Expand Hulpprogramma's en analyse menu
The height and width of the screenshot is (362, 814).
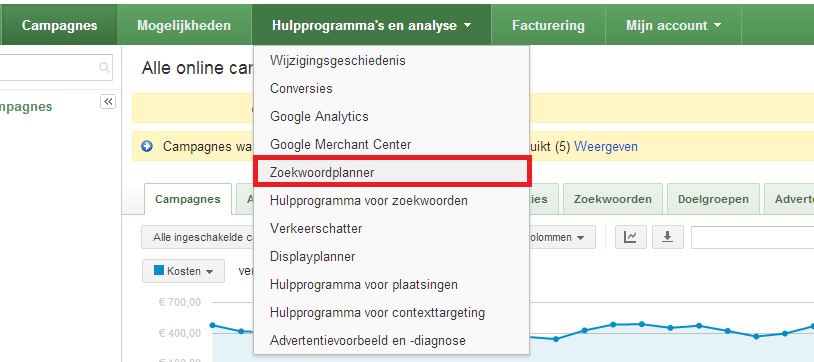pos(371,25)
